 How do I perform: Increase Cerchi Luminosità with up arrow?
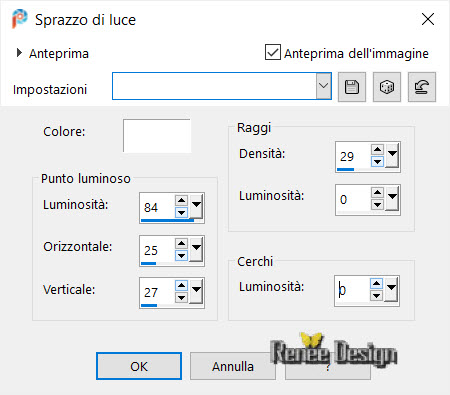[376, 284]
